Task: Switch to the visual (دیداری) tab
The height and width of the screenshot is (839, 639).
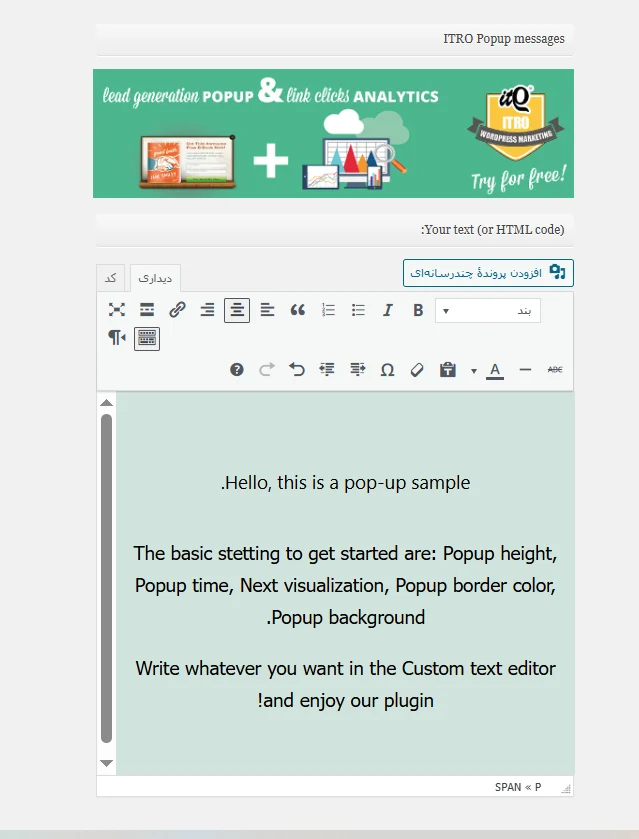Action: pyautogui.click(x=155, y=278)
